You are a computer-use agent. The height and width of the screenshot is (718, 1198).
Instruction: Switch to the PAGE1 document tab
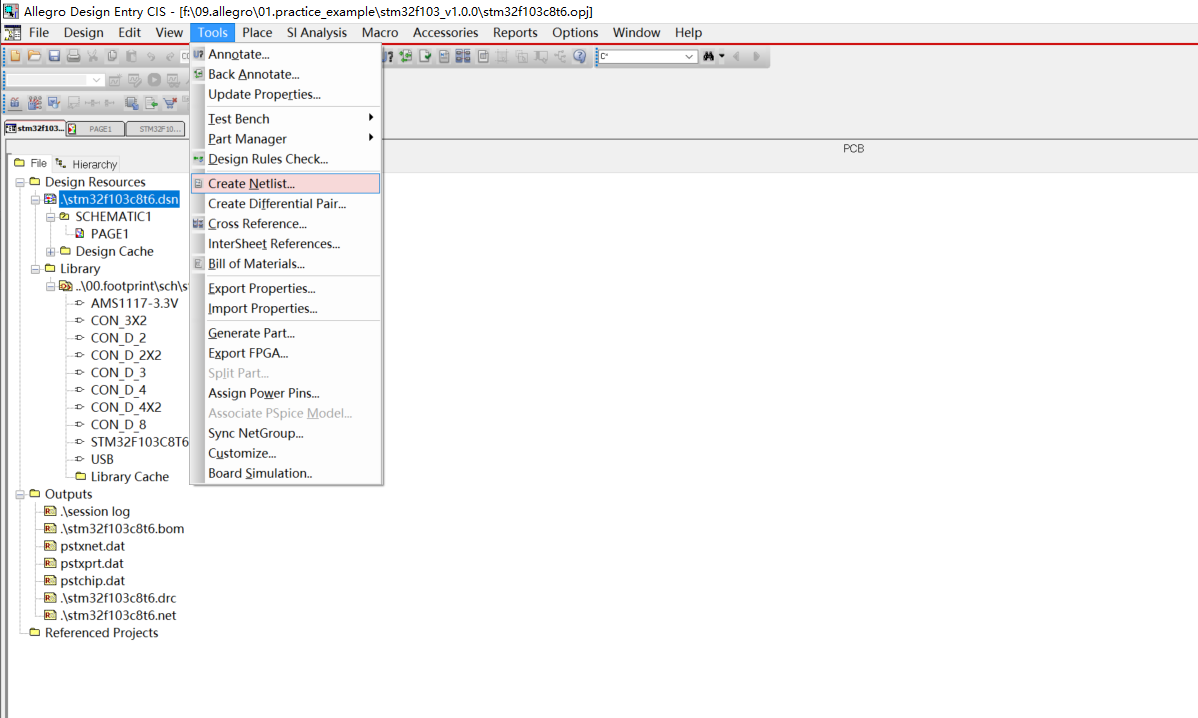(96, 129)
